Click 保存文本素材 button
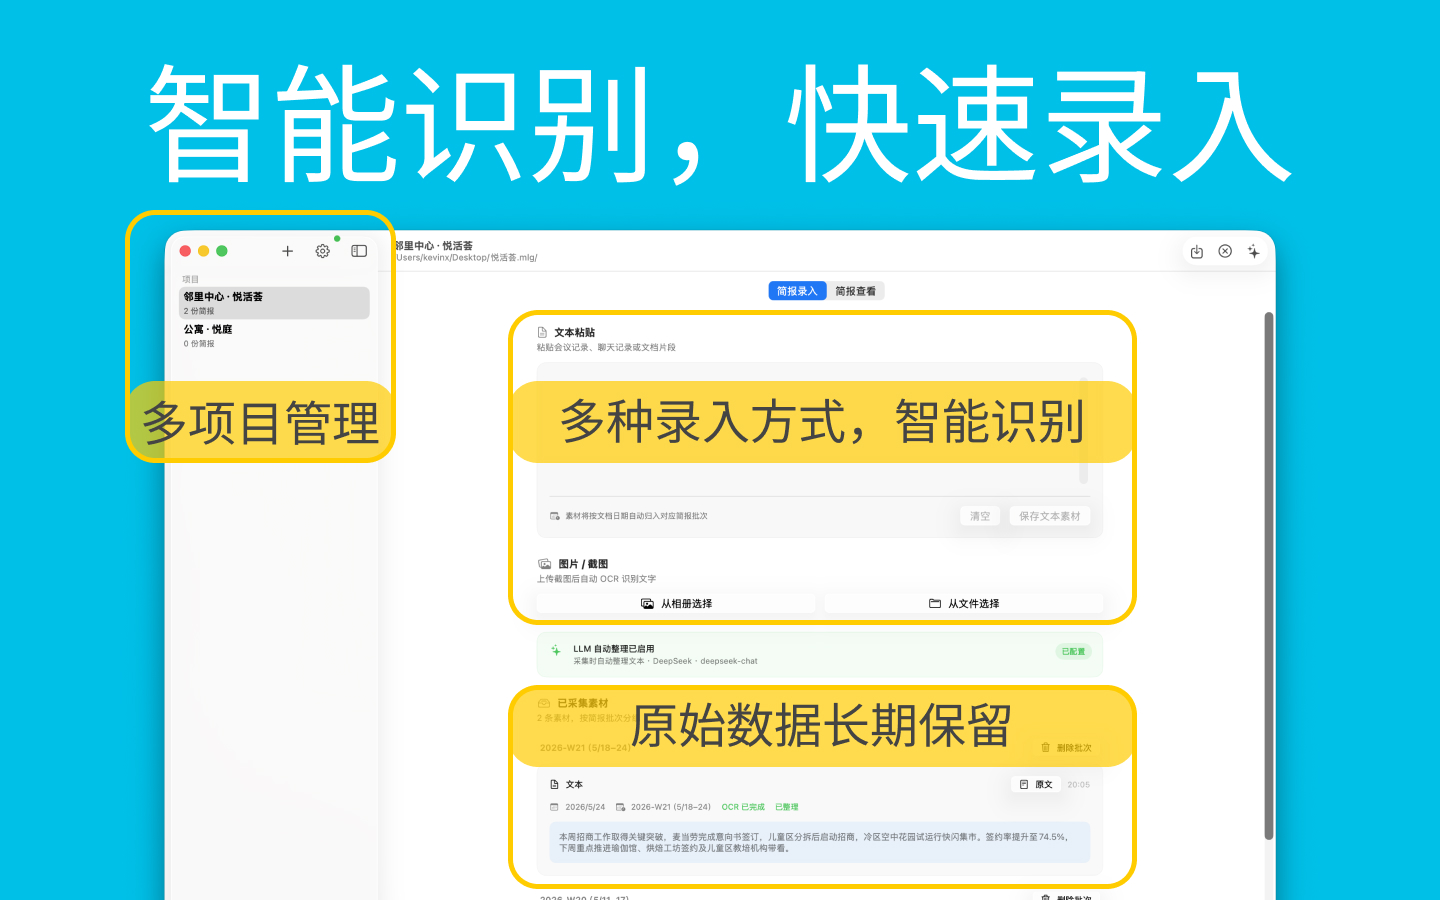The width and height of the screenshot is (1440, 900). (x=1049, y=516)
